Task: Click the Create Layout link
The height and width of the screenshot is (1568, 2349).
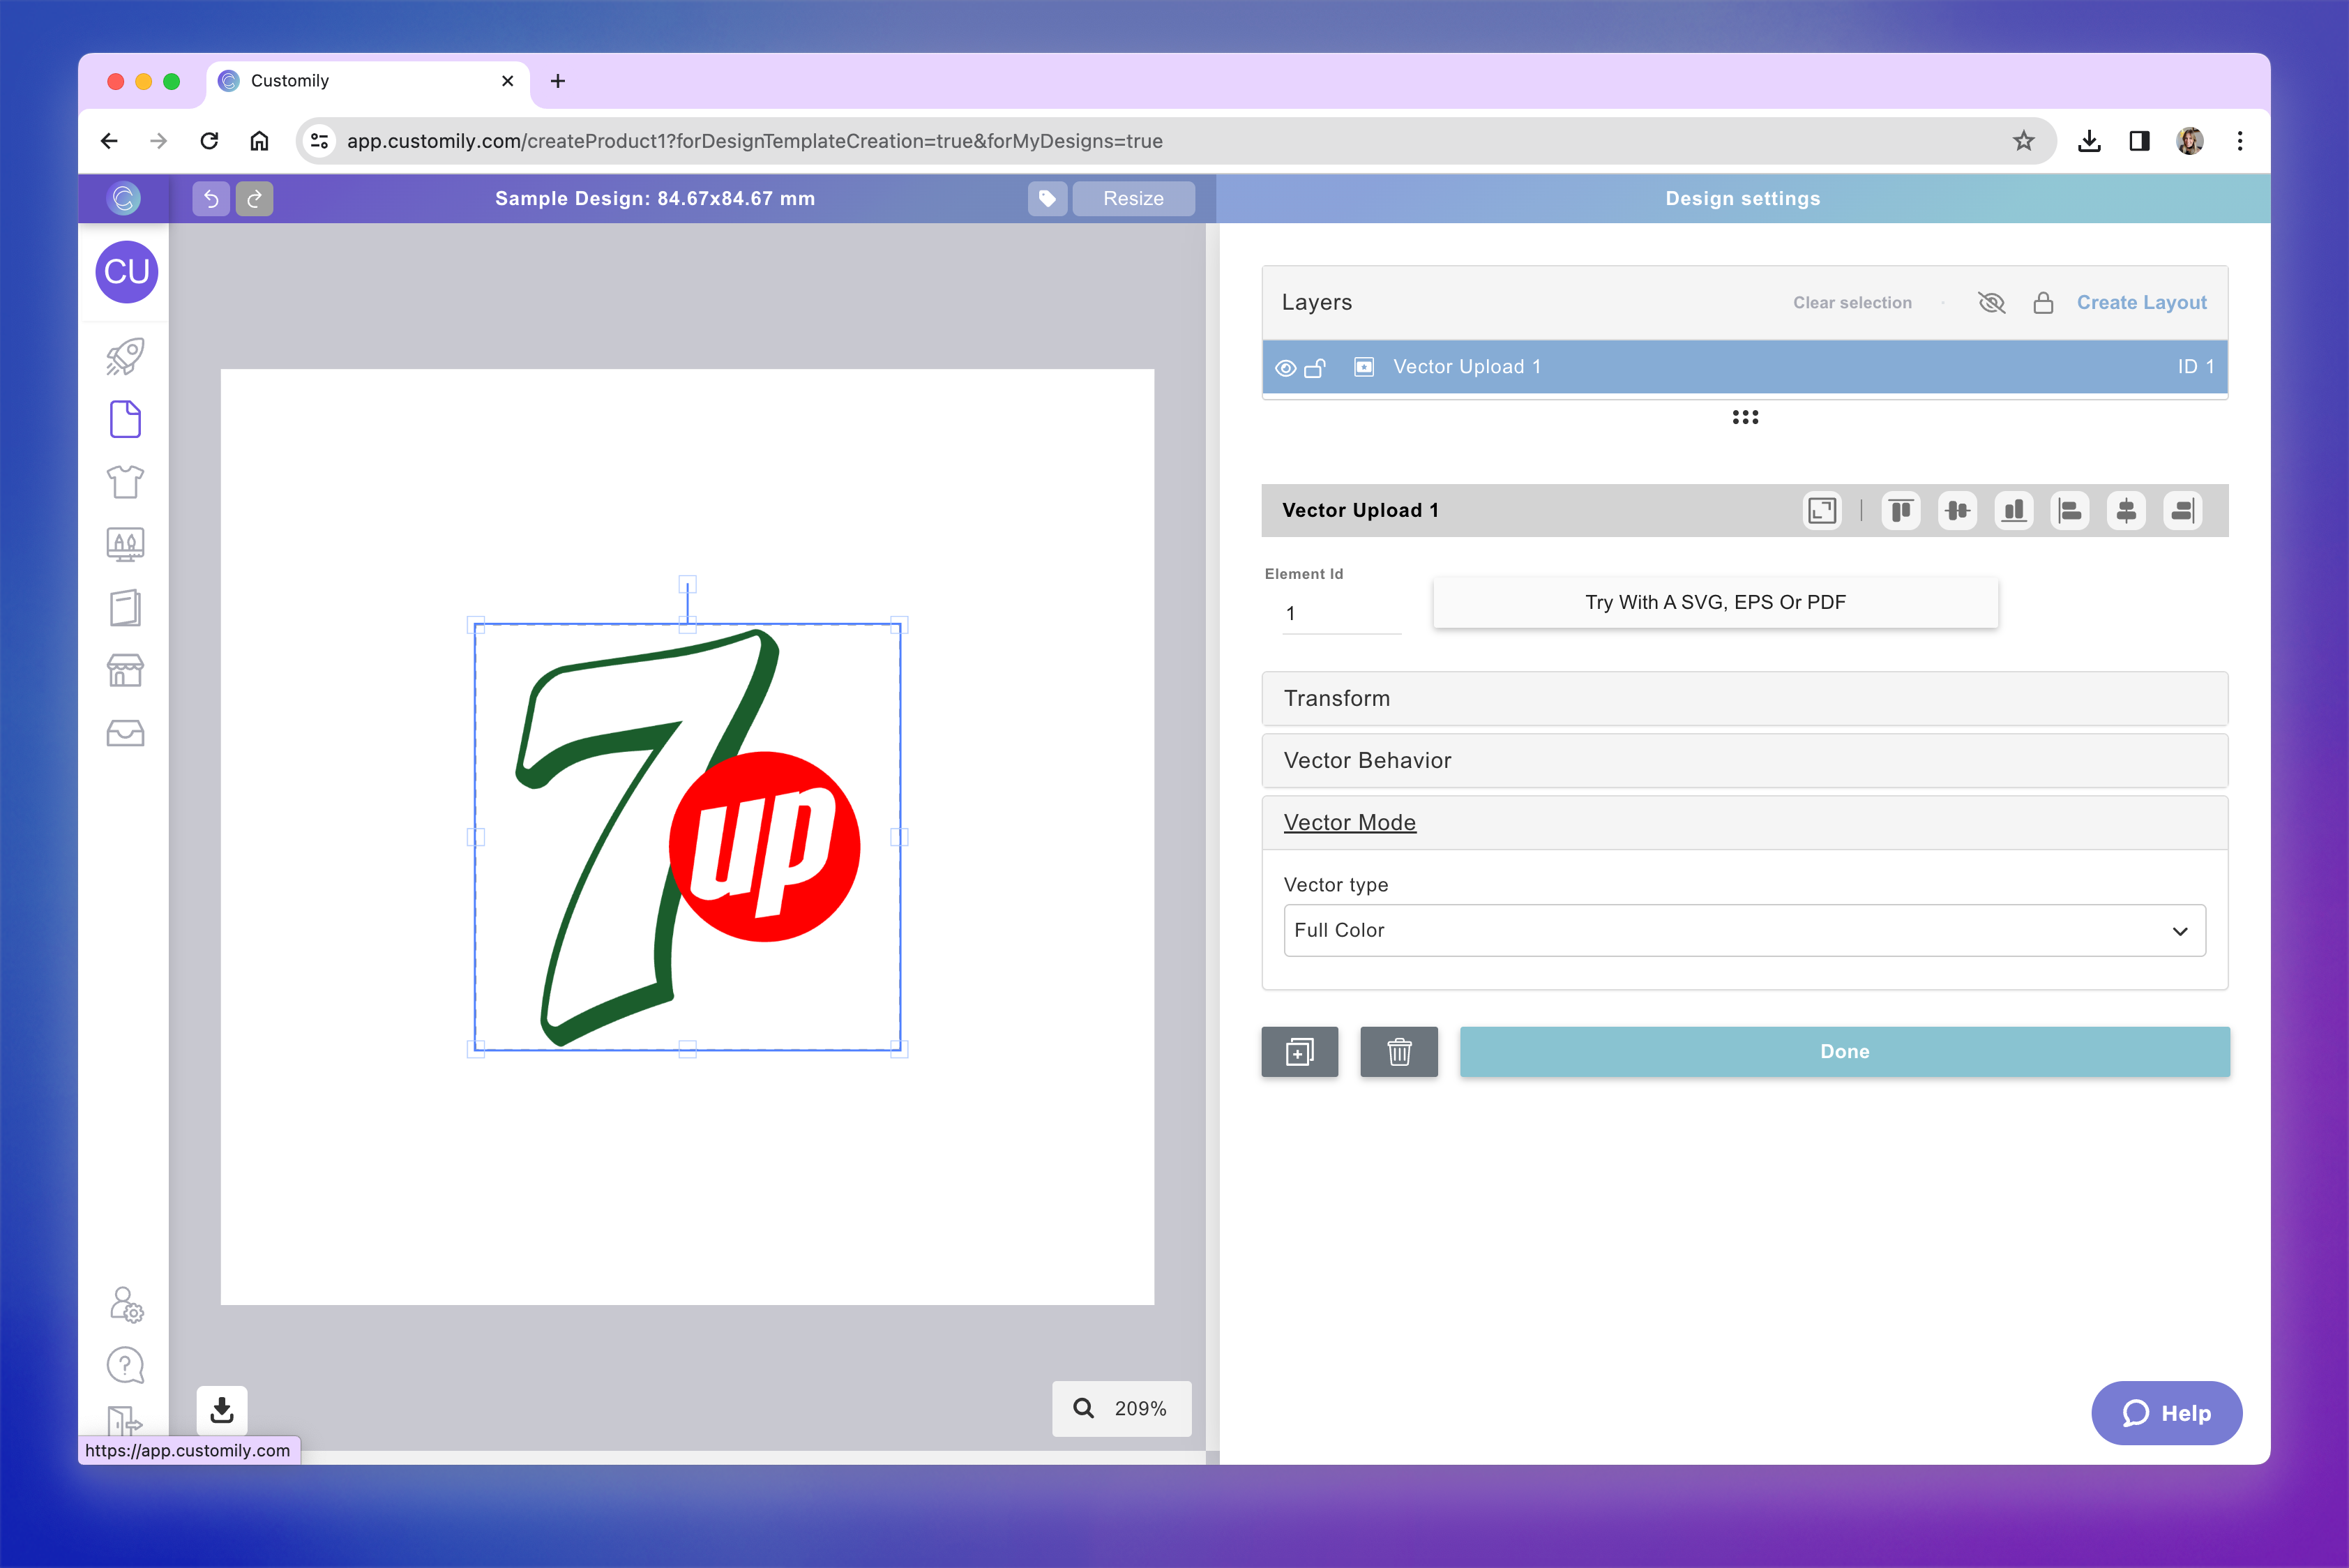Action: (2141, 303)
